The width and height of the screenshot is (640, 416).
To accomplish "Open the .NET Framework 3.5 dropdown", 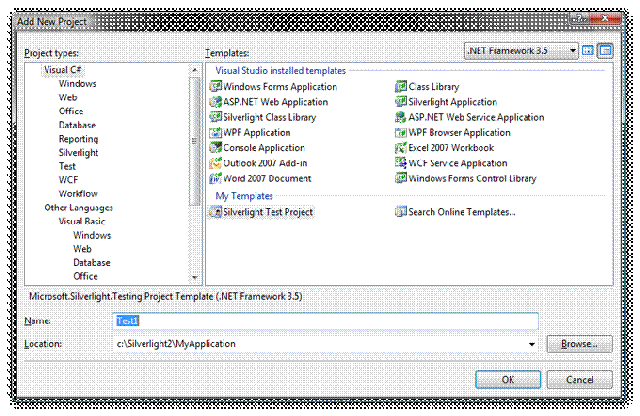I will pos(521,51).
